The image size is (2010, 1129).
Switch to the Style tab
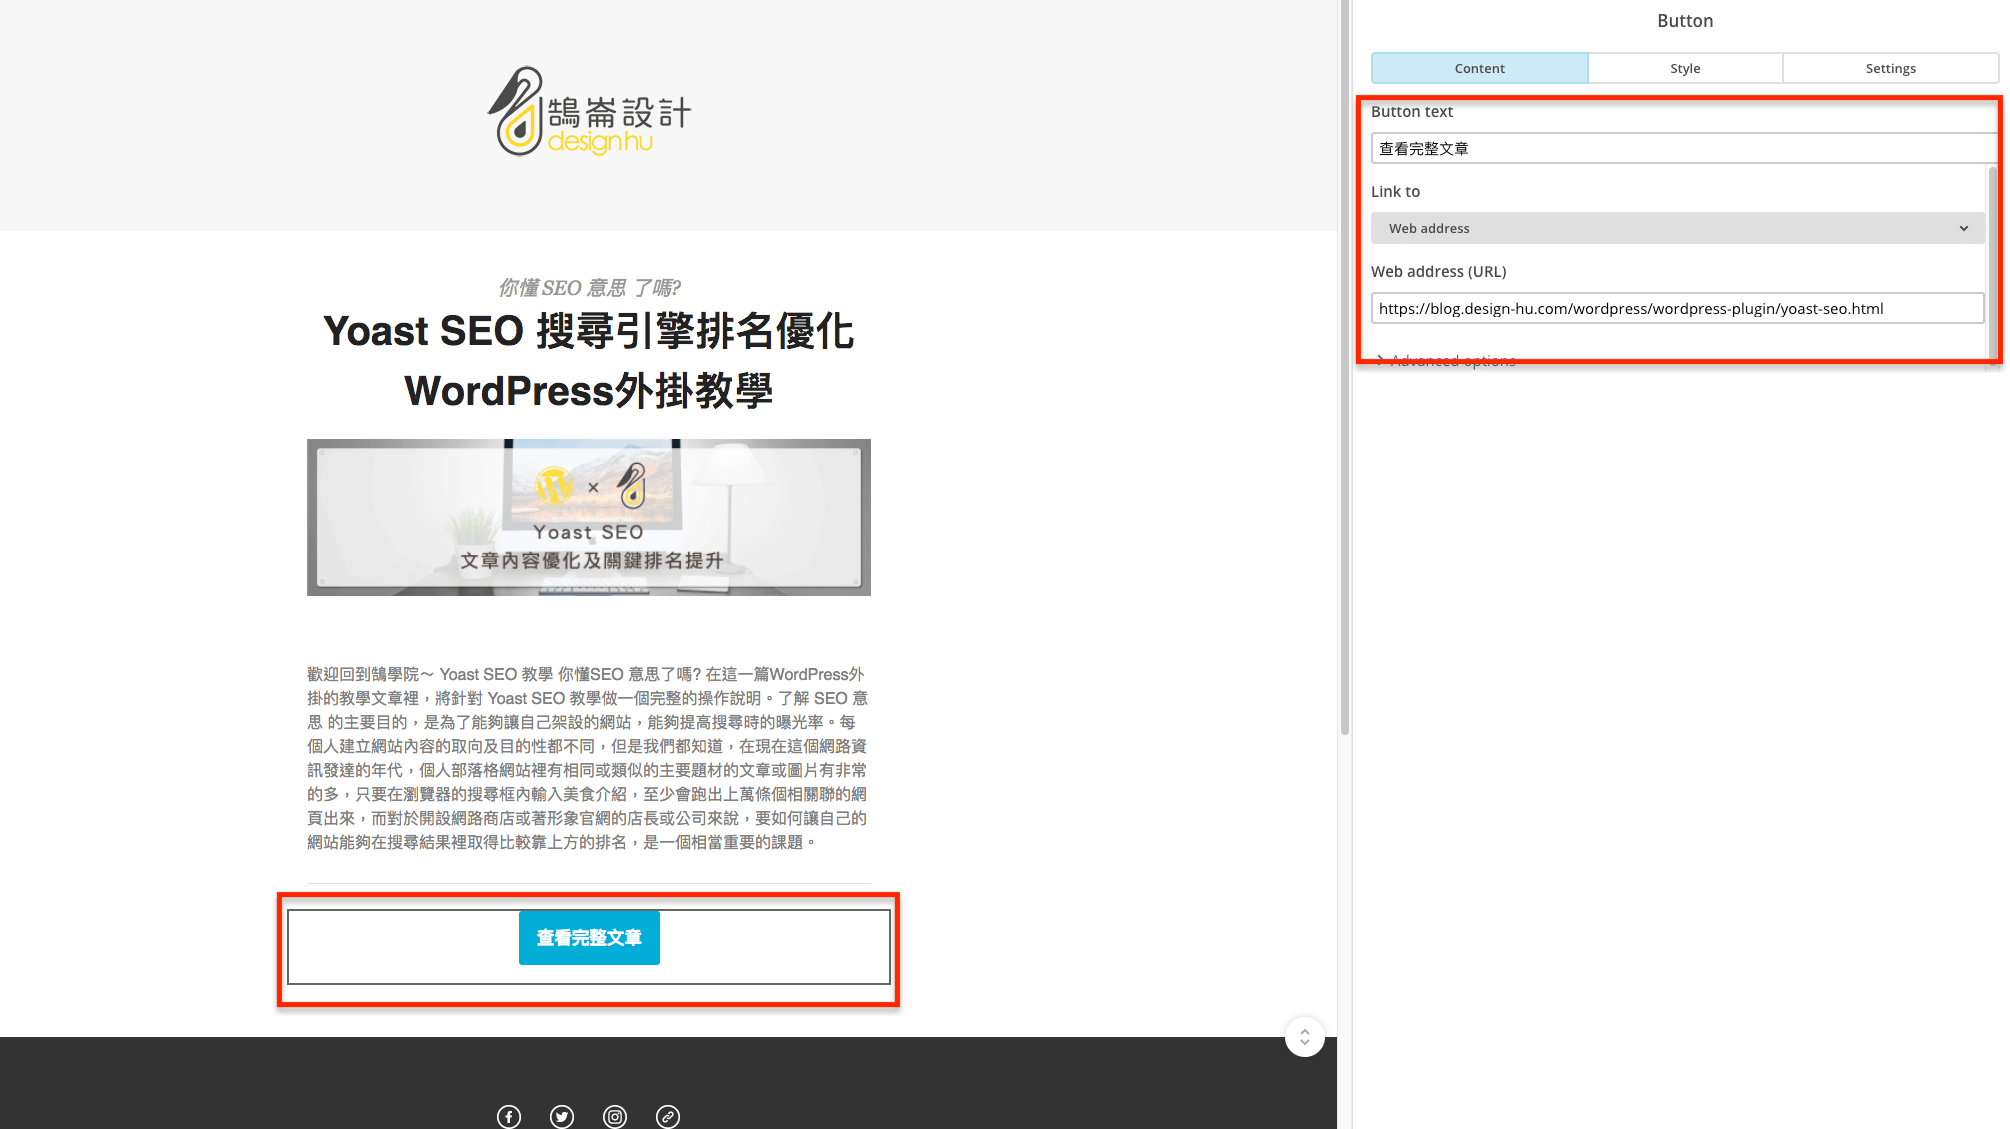[1684, 66]
